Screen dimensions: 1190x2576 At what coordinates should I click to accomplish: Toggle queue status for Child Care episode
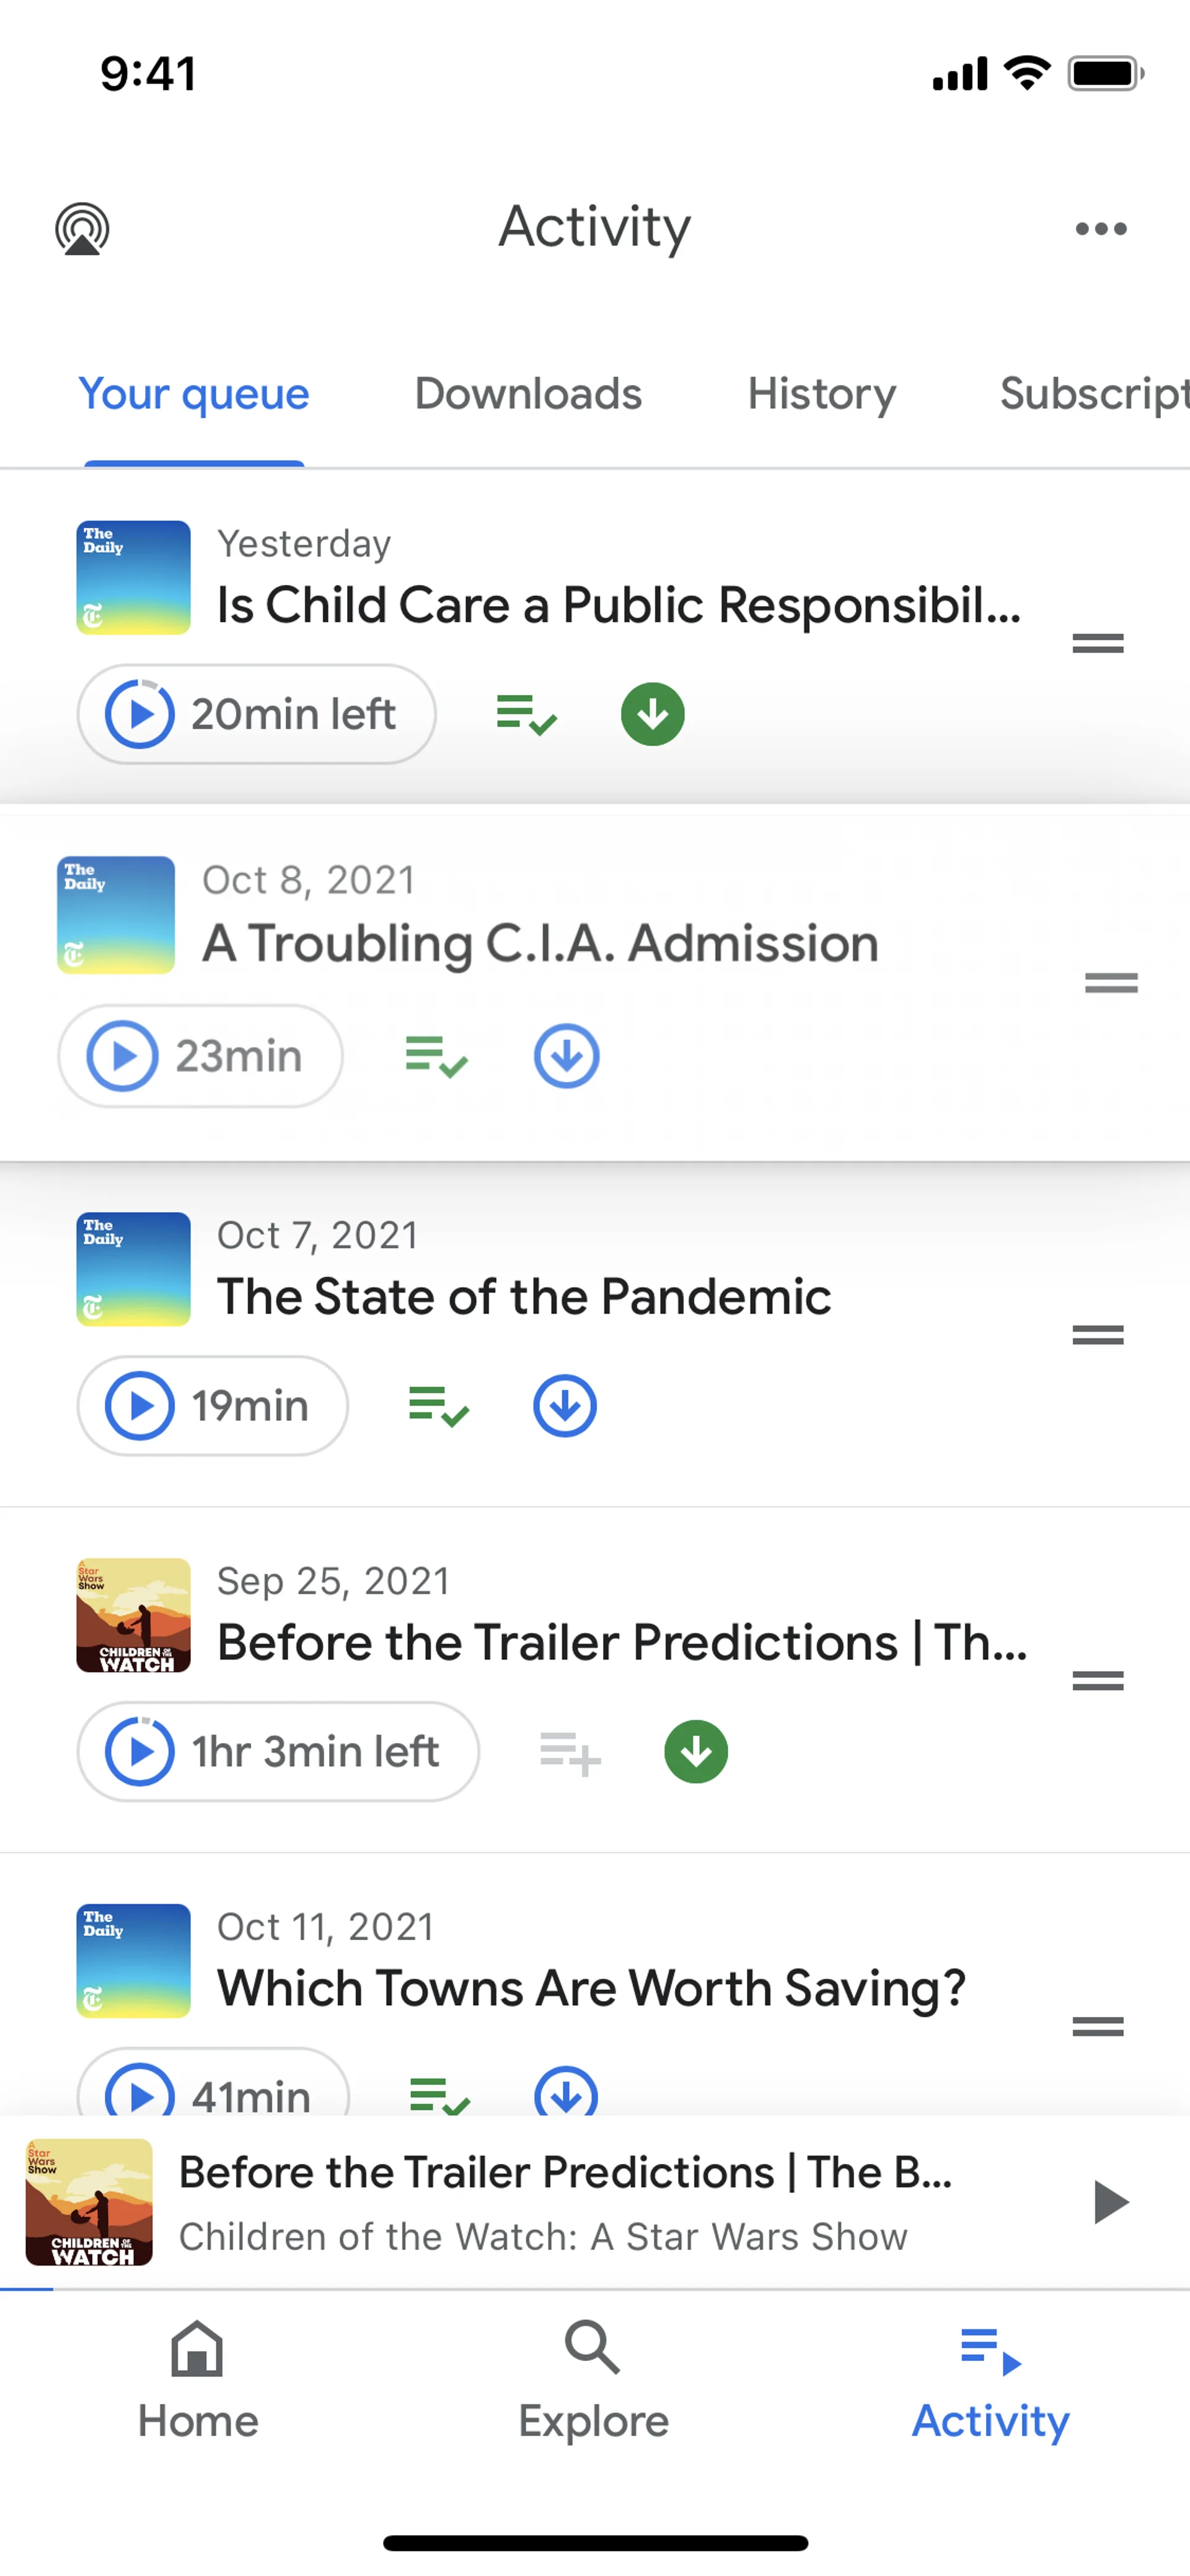point(526,714)
